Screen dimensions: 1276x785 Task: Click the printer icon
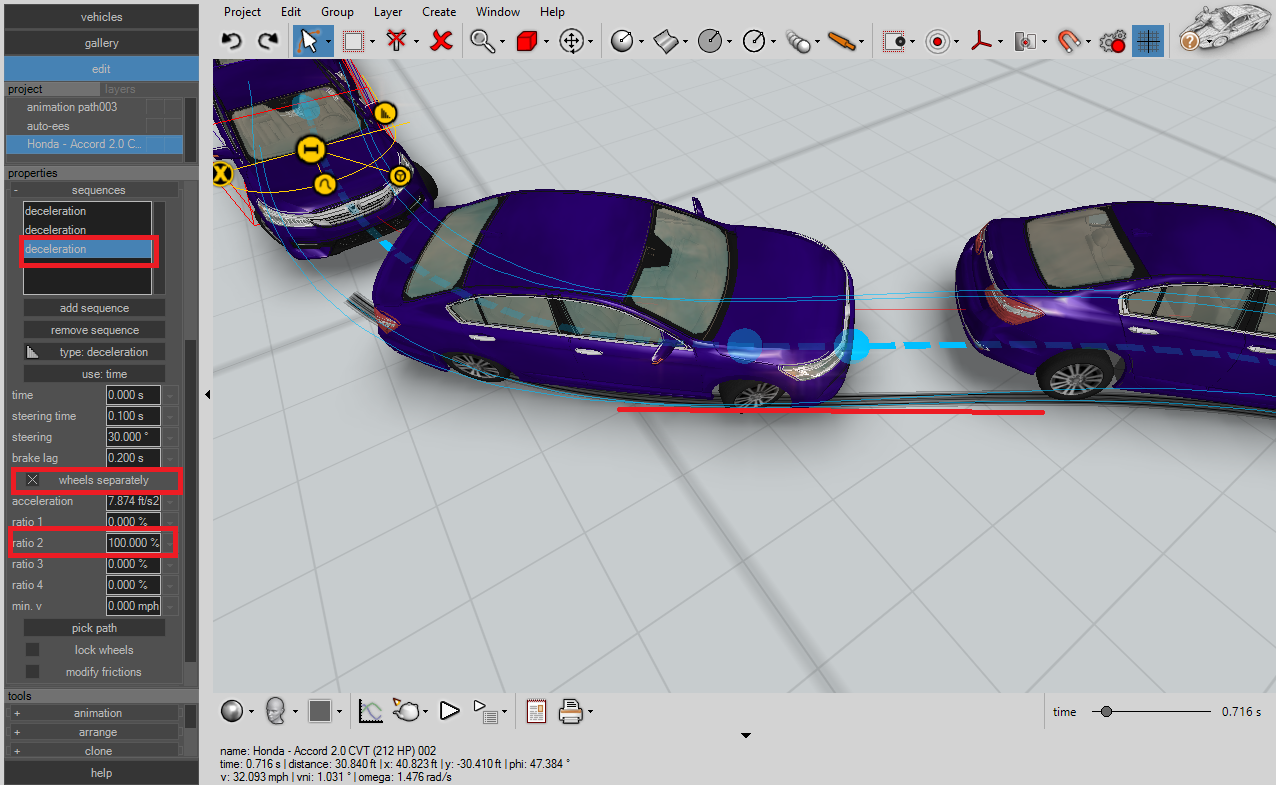pos(570,711)
